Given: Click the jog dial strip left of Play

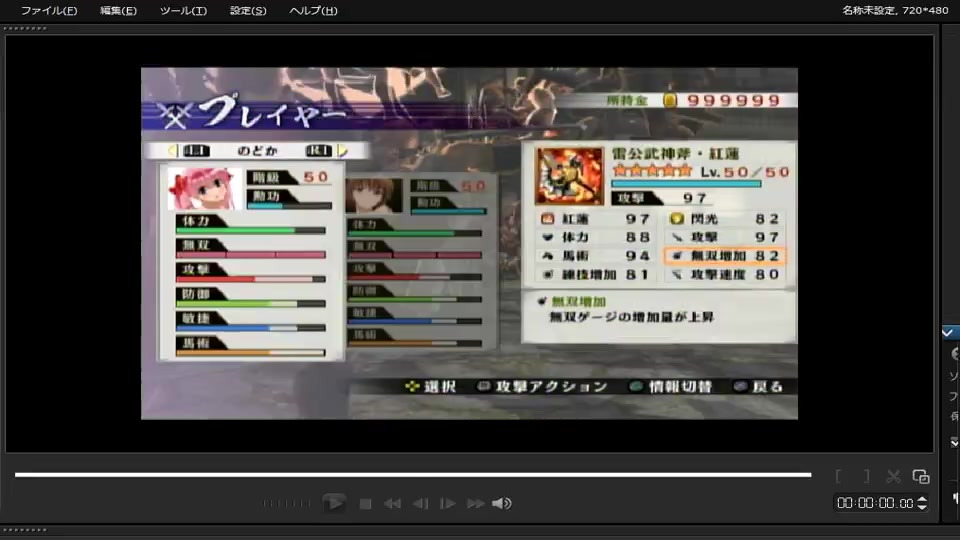Looking at the screenshot, I should pos(287,503).
